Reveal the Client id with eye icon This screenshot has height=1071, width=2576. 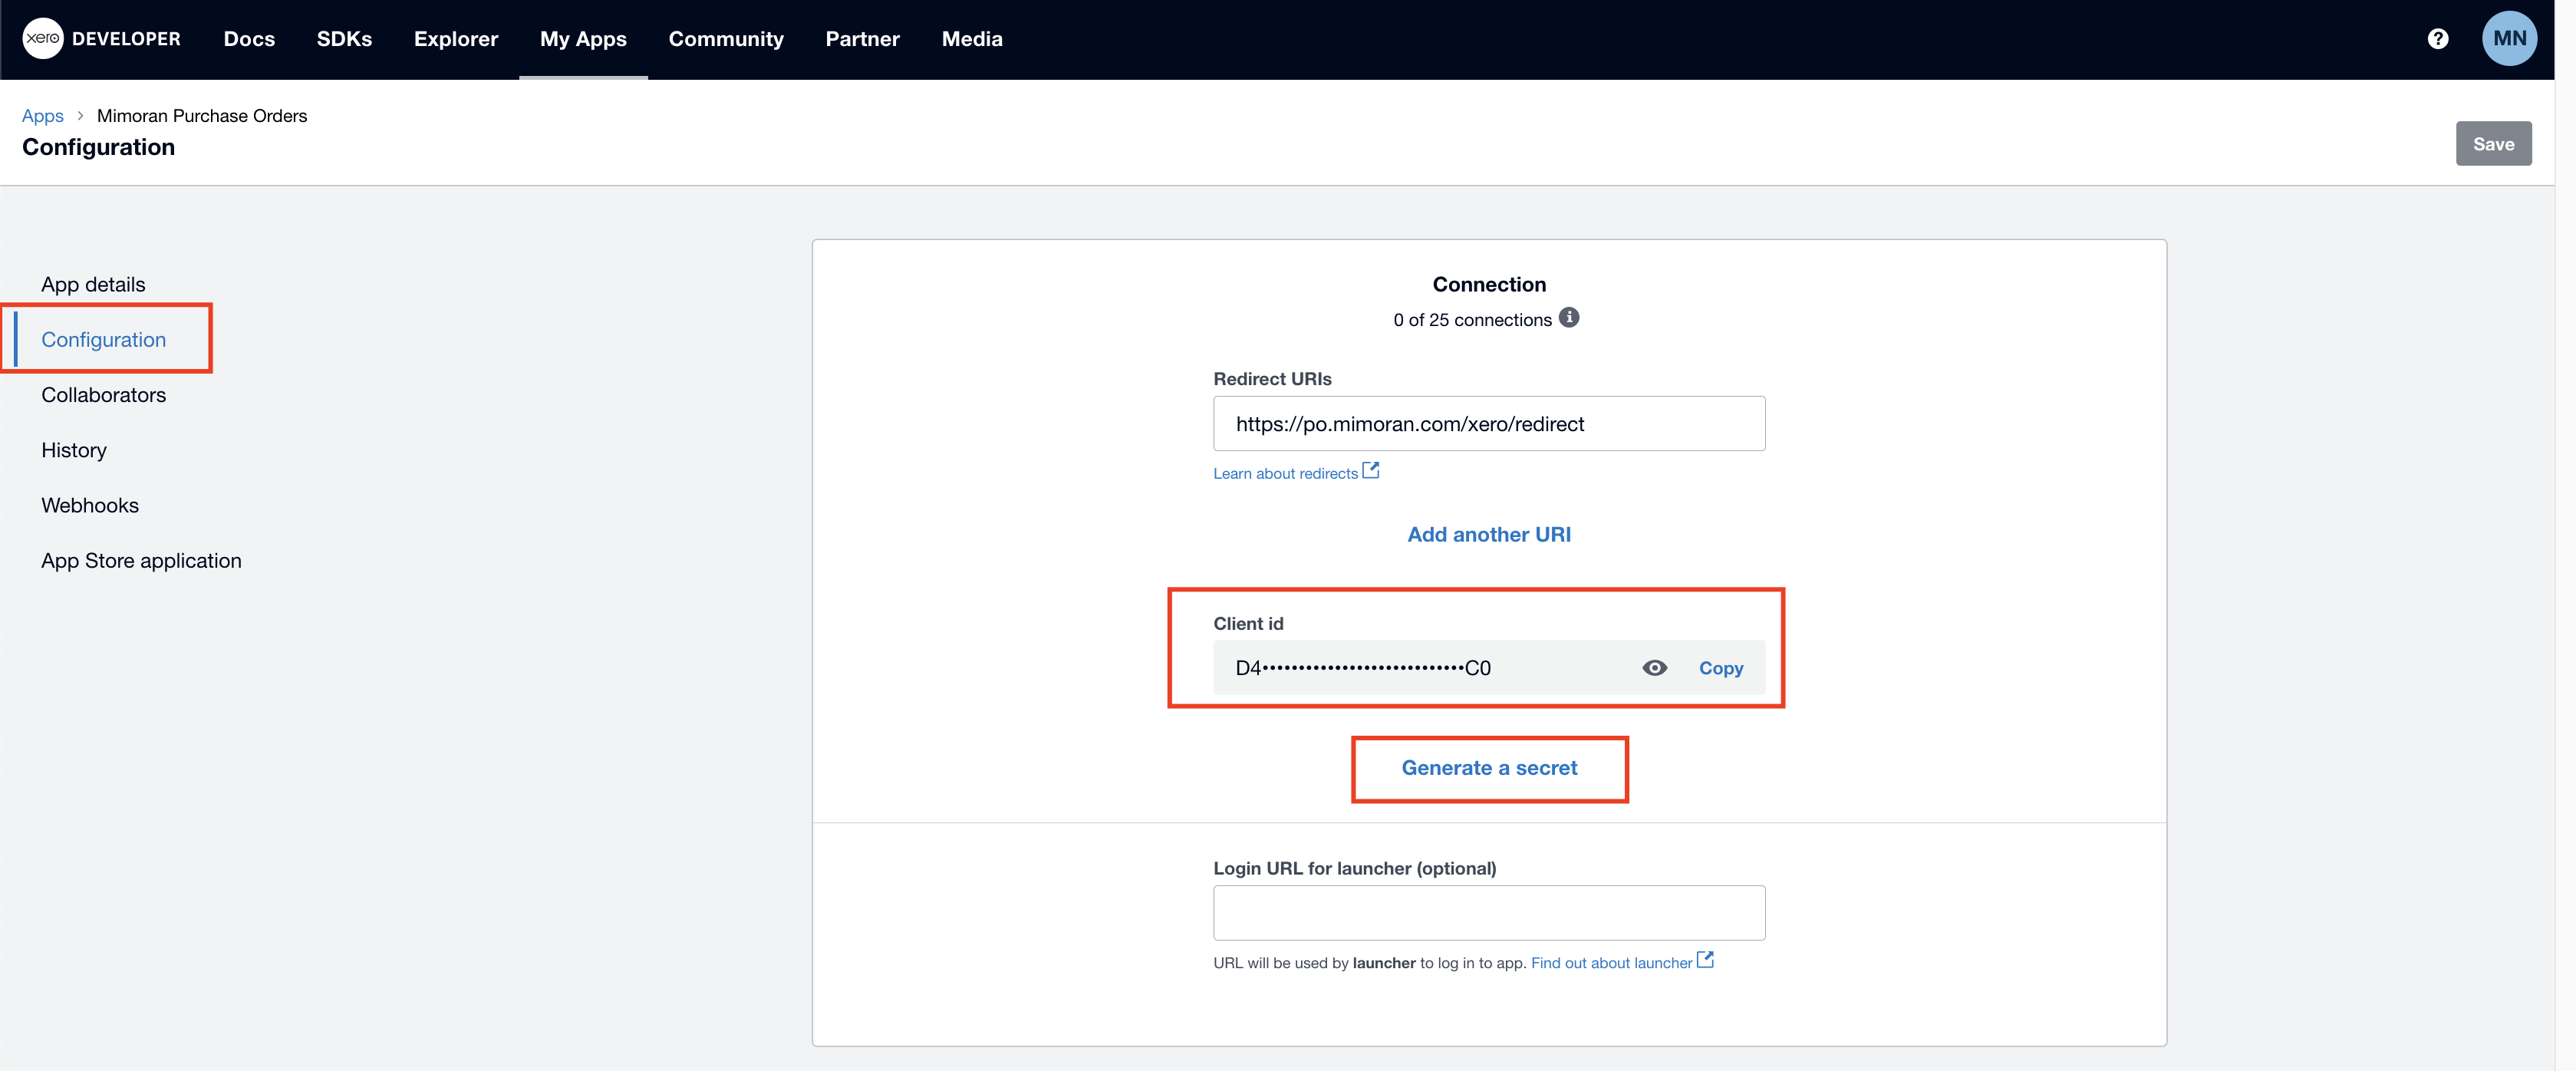pos(1654,668)
